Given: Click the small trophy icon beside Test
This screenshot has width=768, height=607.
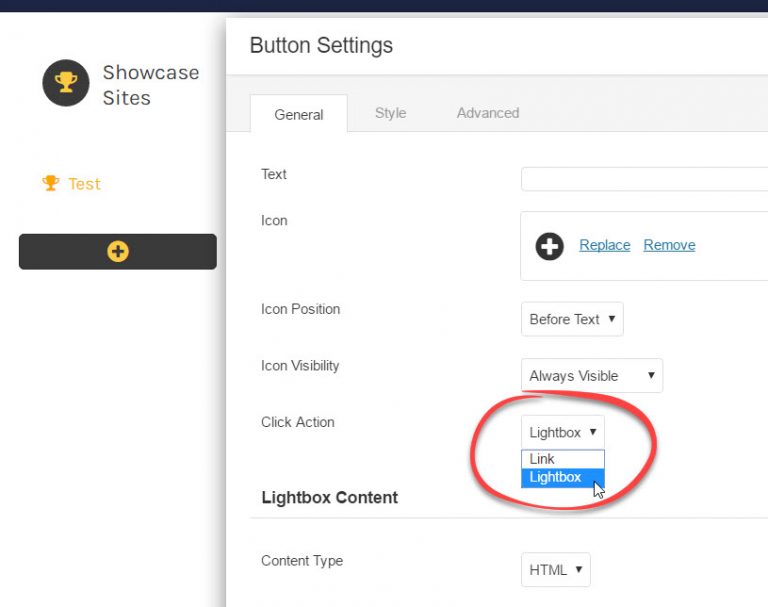Looking at the screenshot, I should point(50,183).
